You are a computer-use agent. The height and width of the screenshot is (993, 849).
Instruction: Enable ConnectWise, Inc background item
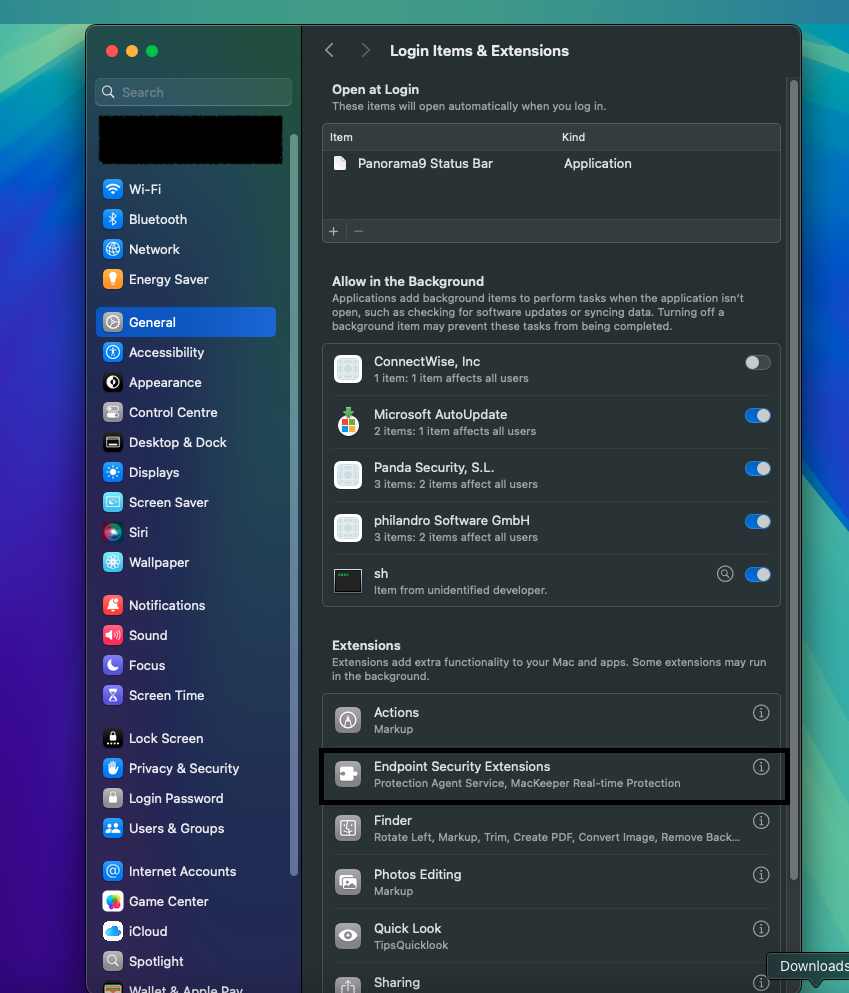(x=757, y=362)
